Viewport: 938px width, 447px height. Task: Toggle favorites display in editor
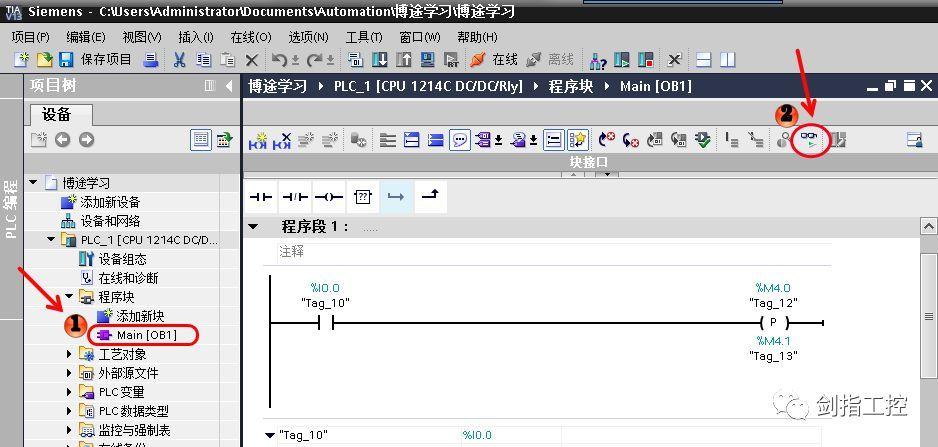tap(578, 141)
